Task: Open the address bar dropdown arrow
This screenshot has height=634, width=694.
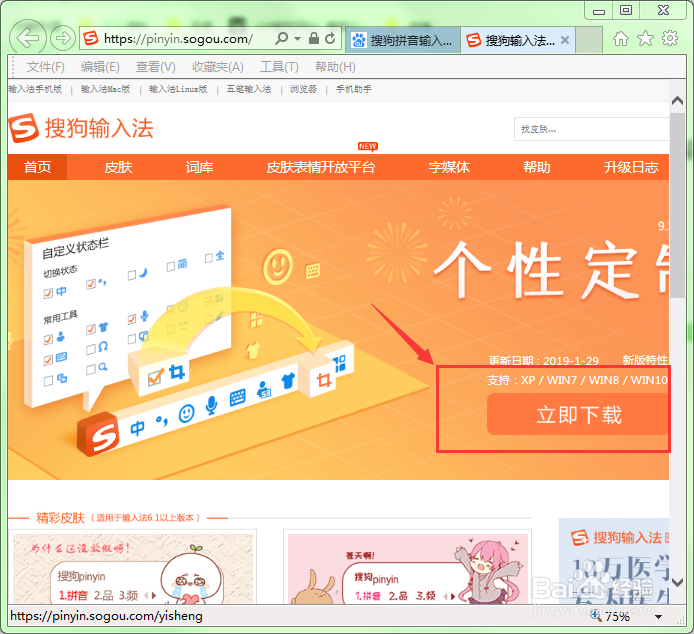Action: (297, 39)
